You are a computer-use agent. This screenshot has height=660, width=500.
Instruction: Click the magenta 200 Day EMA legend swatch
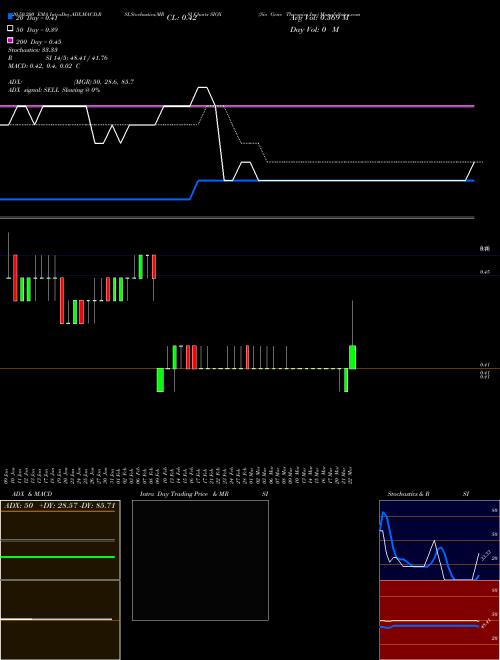10,40
